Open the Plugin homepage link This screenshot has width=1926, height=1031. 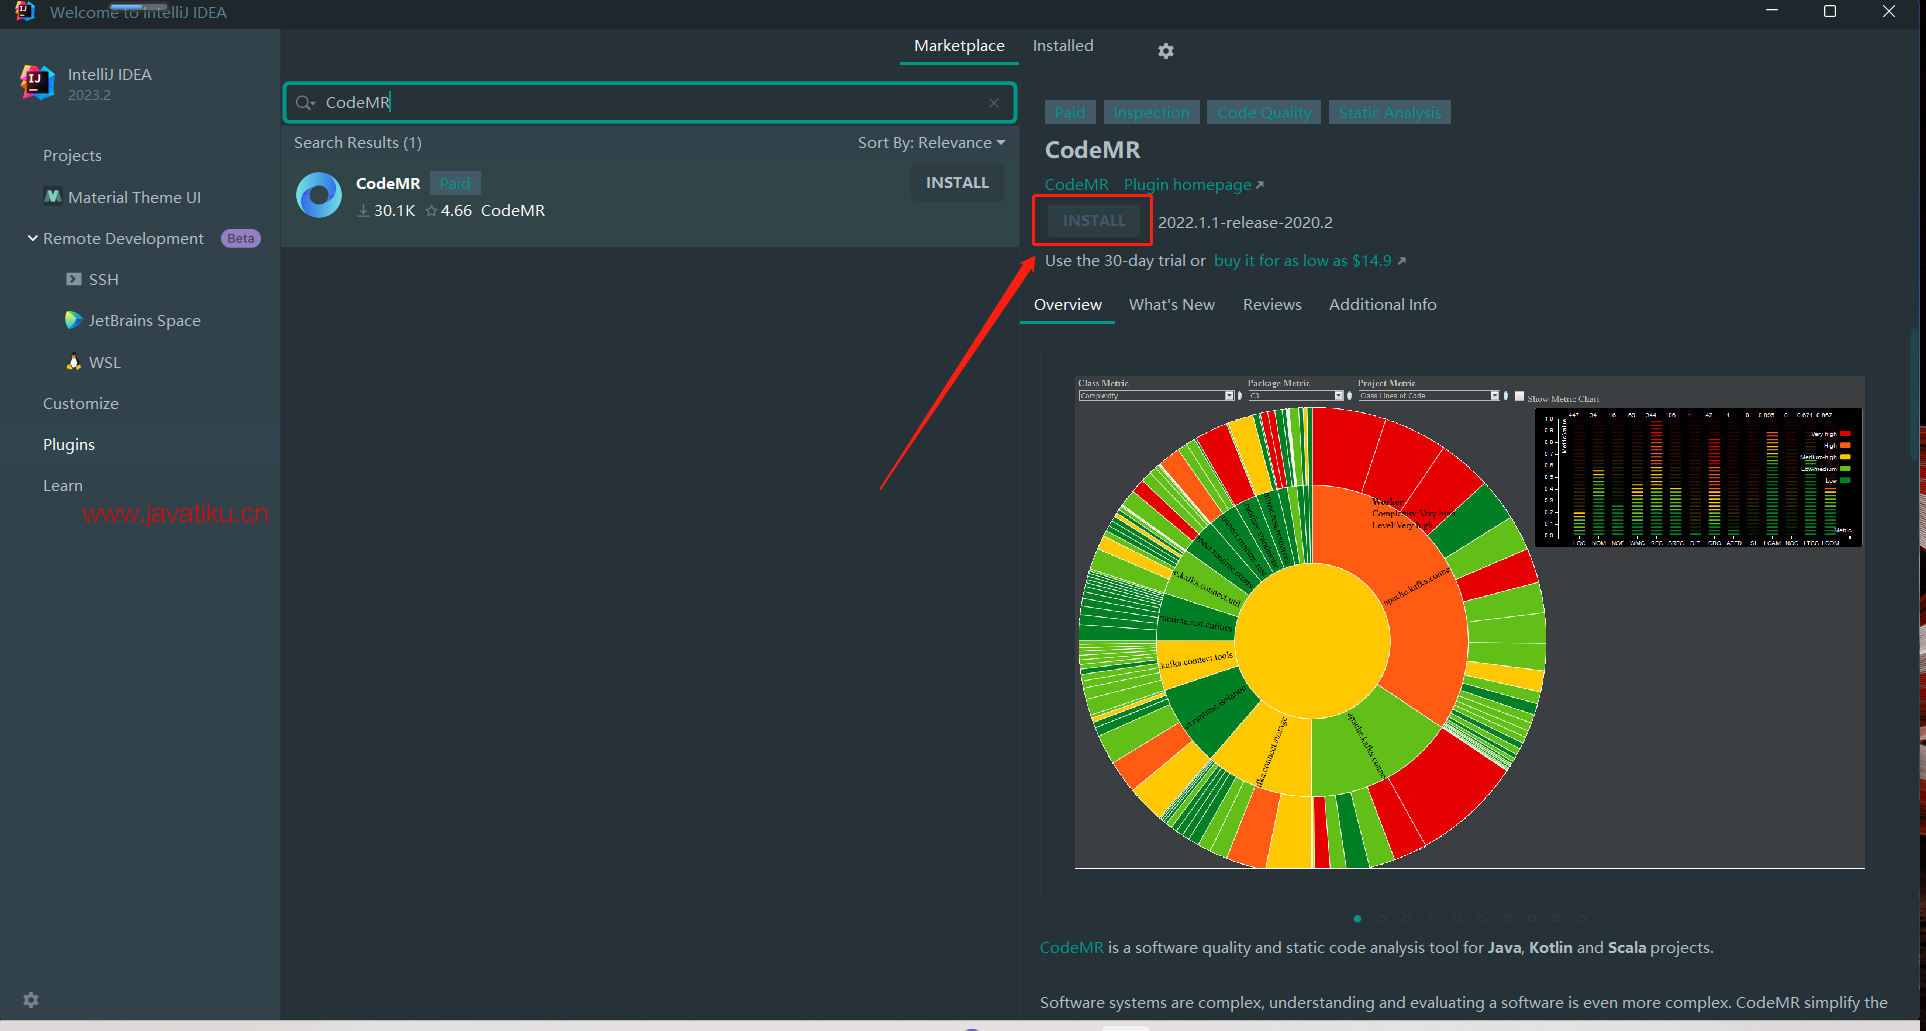point(1193,184)
